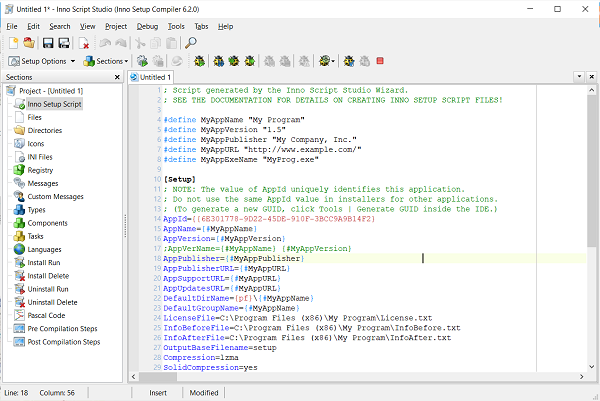Open the Uninstall Delete section
The width and height of the screenshot is (600, 401).
52,302
